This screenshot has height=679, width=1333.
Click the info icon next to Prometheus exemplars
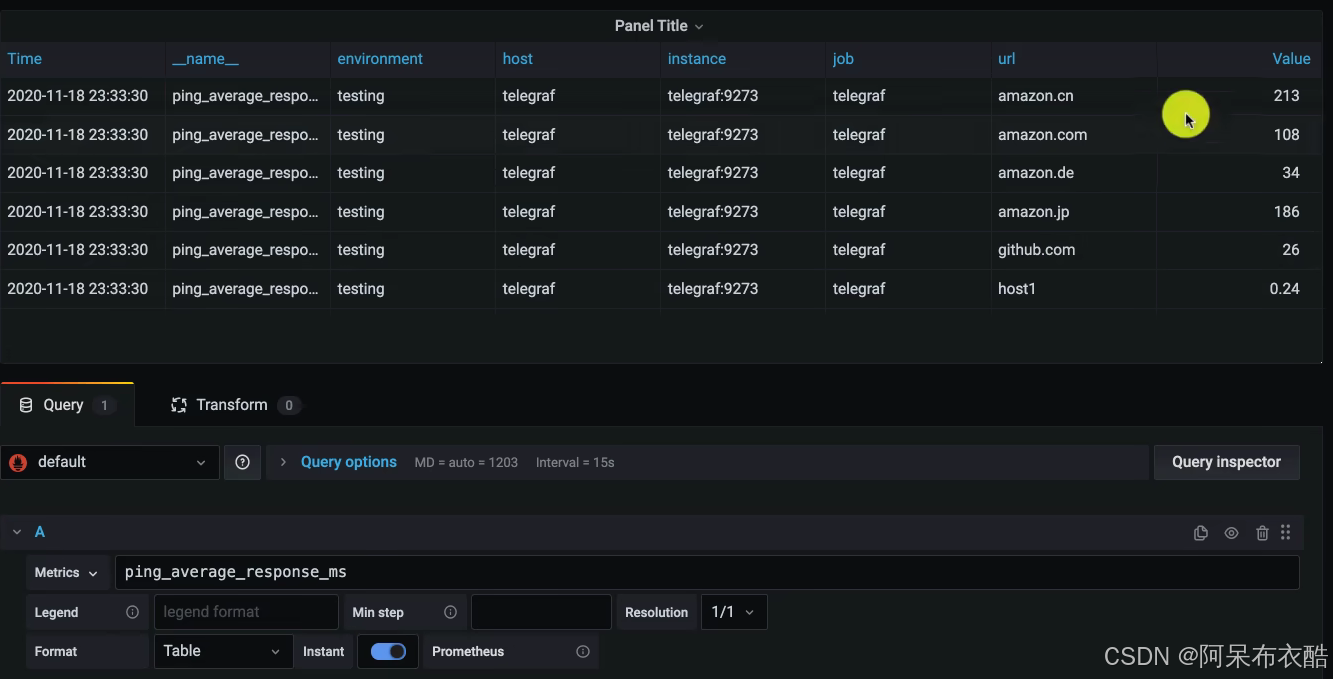coord(583,651)
